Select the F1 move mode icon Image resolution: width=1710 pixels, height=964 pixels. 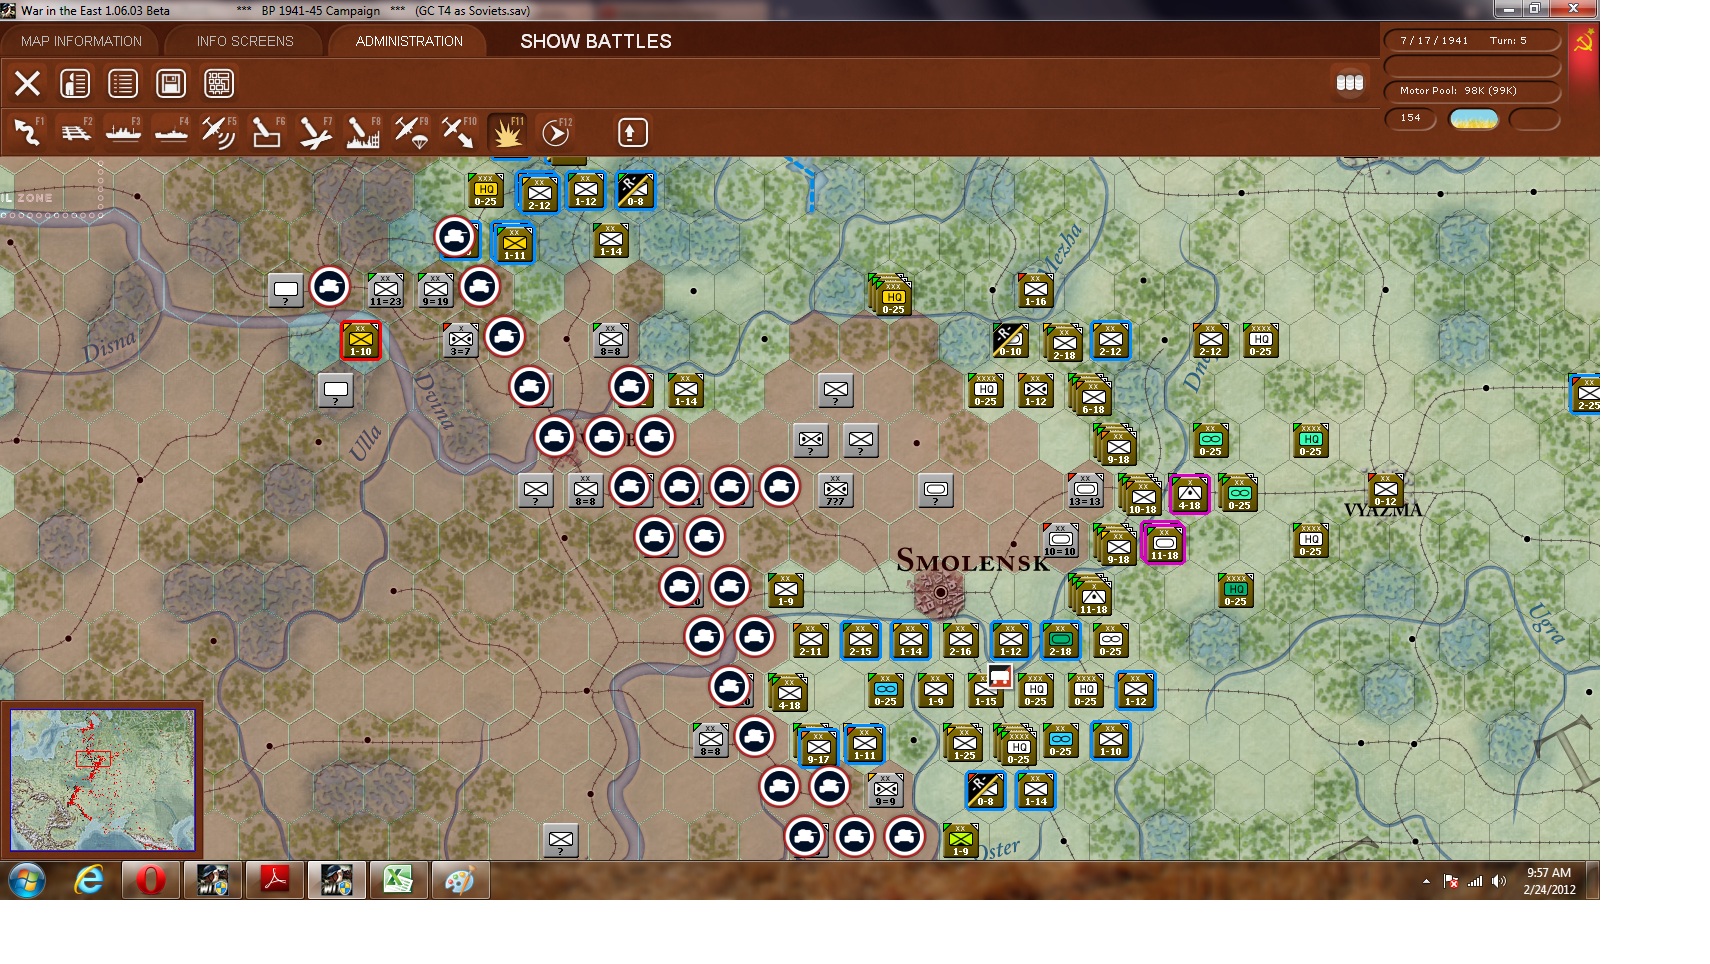pos(27,132)
